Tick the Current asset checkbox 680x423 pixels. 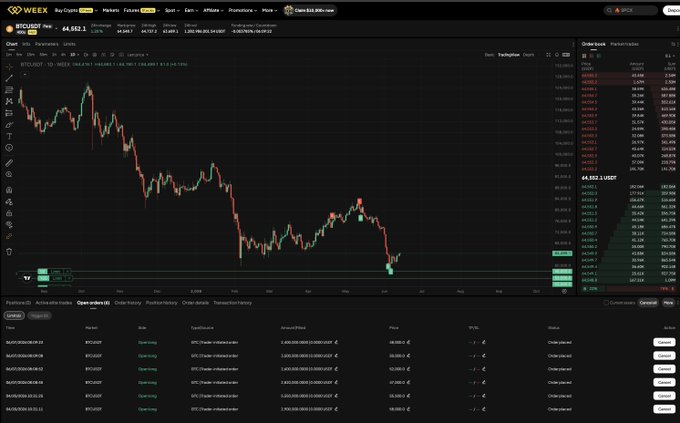(606, 303)
